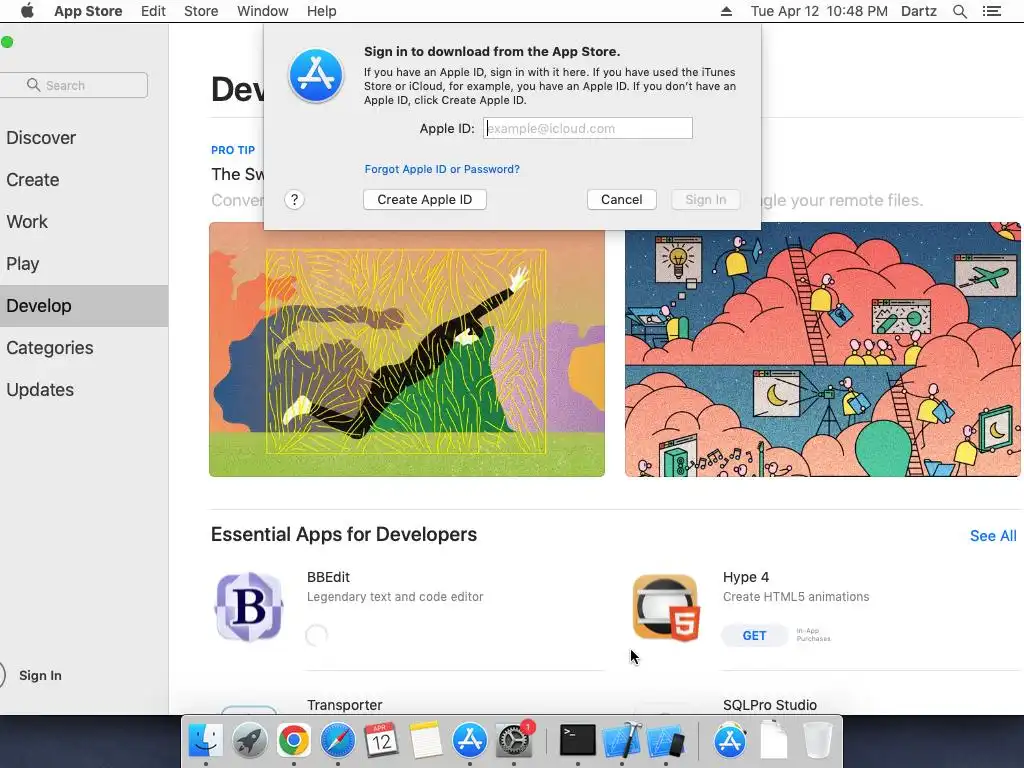The image size is (1024, 768).
Task: Open the Apple menu
Action: click(27, 11)
